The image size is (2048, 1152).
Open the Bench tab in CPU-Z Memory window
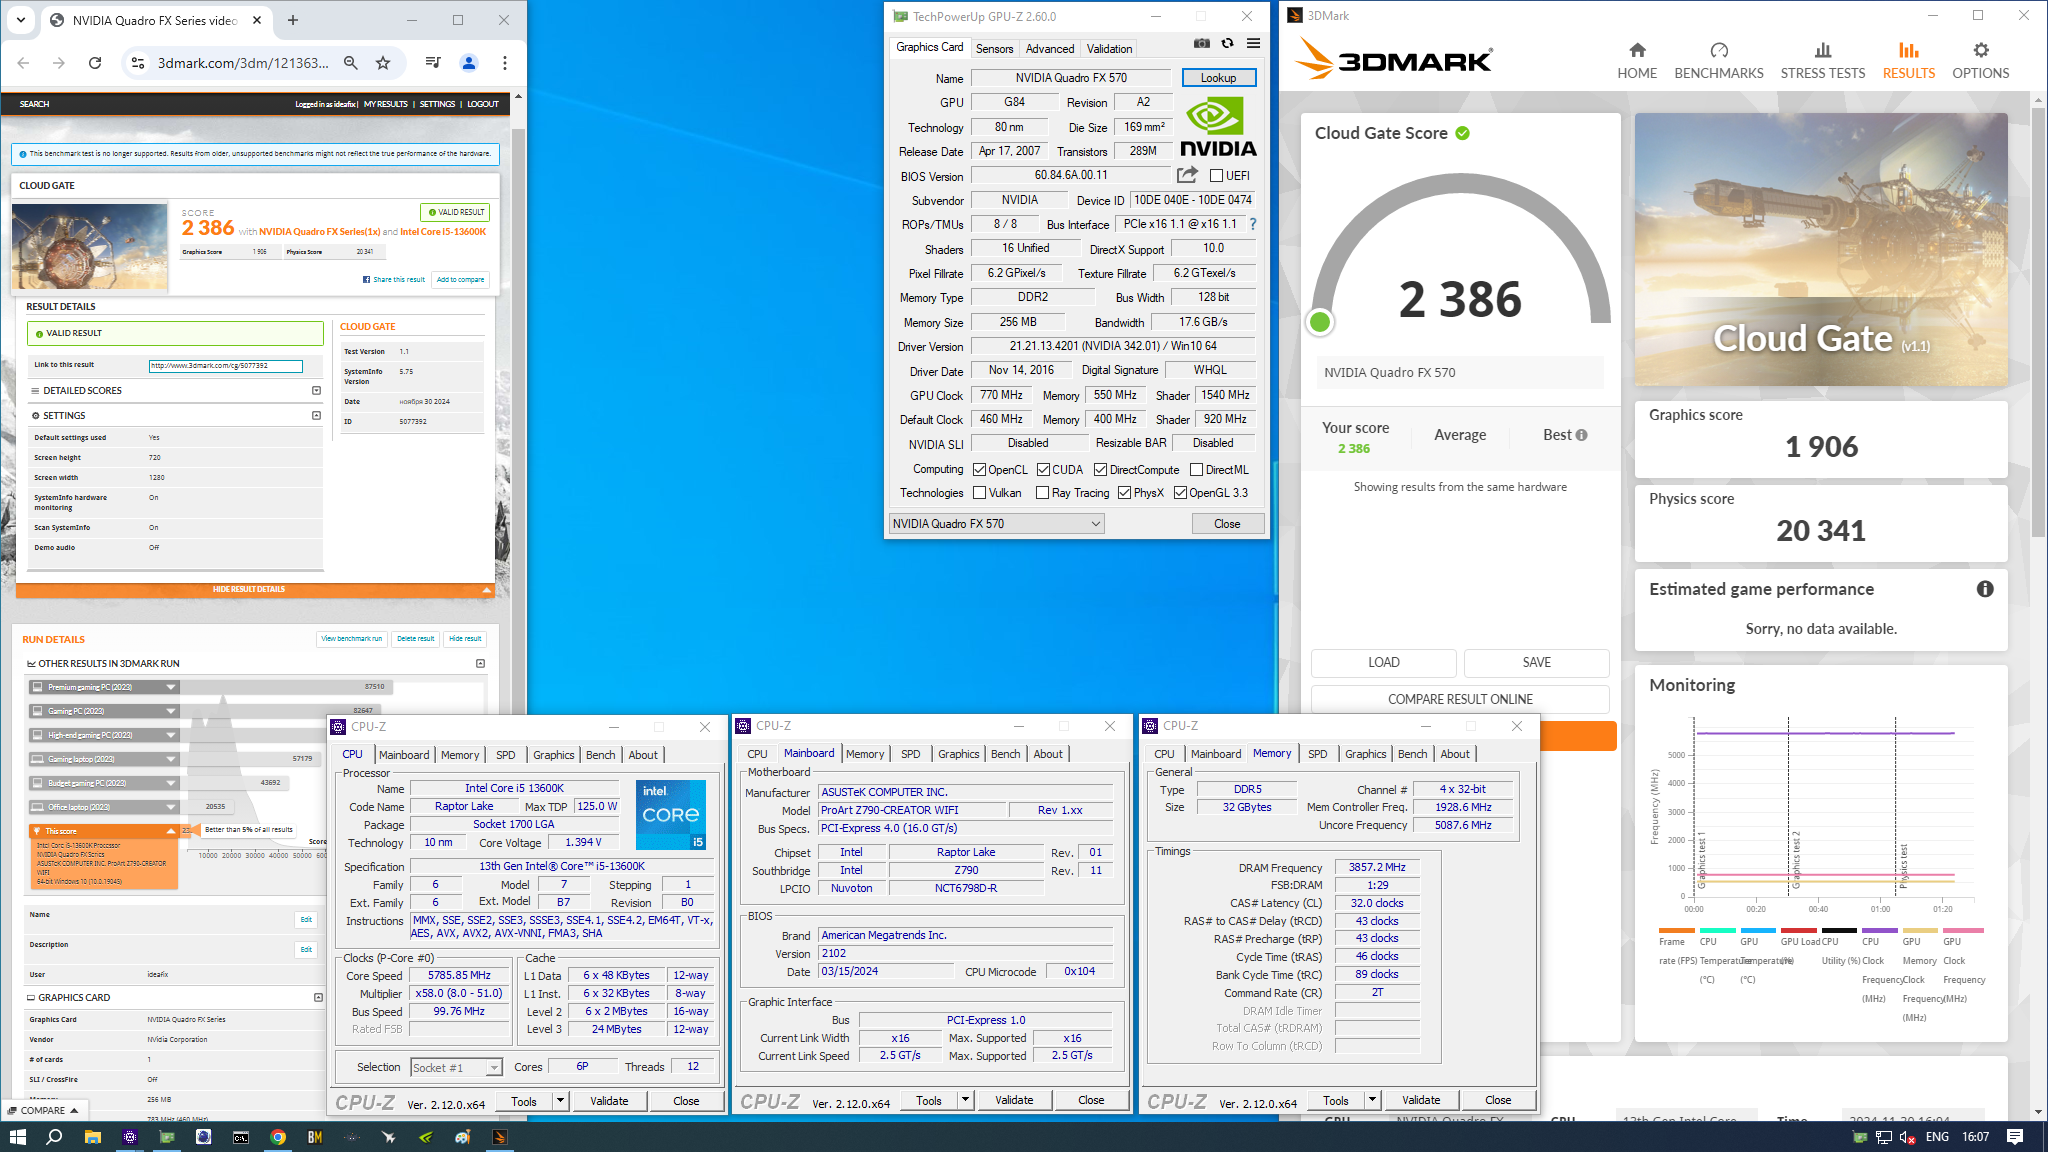coord(1412,754)
